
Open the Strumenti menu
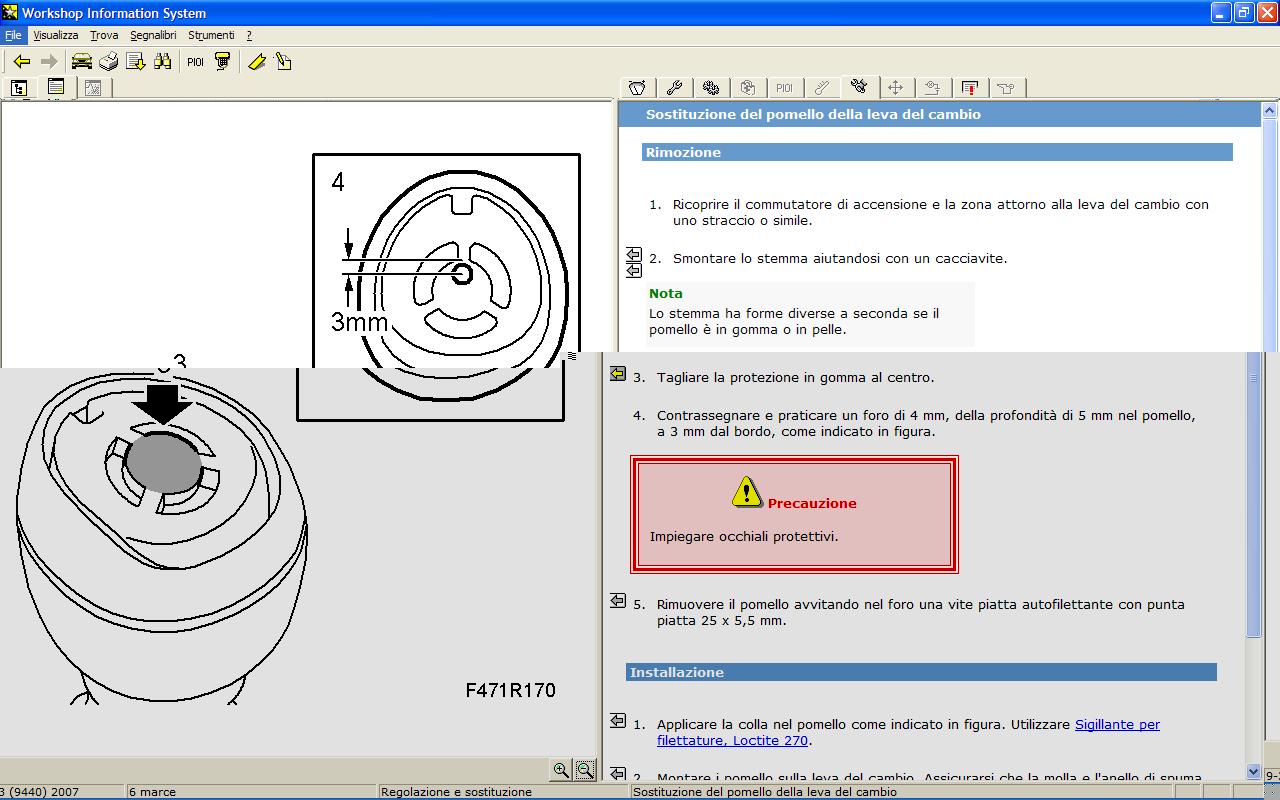(x=211, y=35)
